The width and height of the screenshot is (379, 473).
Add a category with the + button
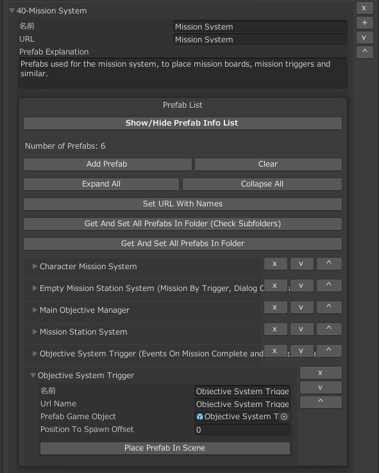click(x=364, y=23)
